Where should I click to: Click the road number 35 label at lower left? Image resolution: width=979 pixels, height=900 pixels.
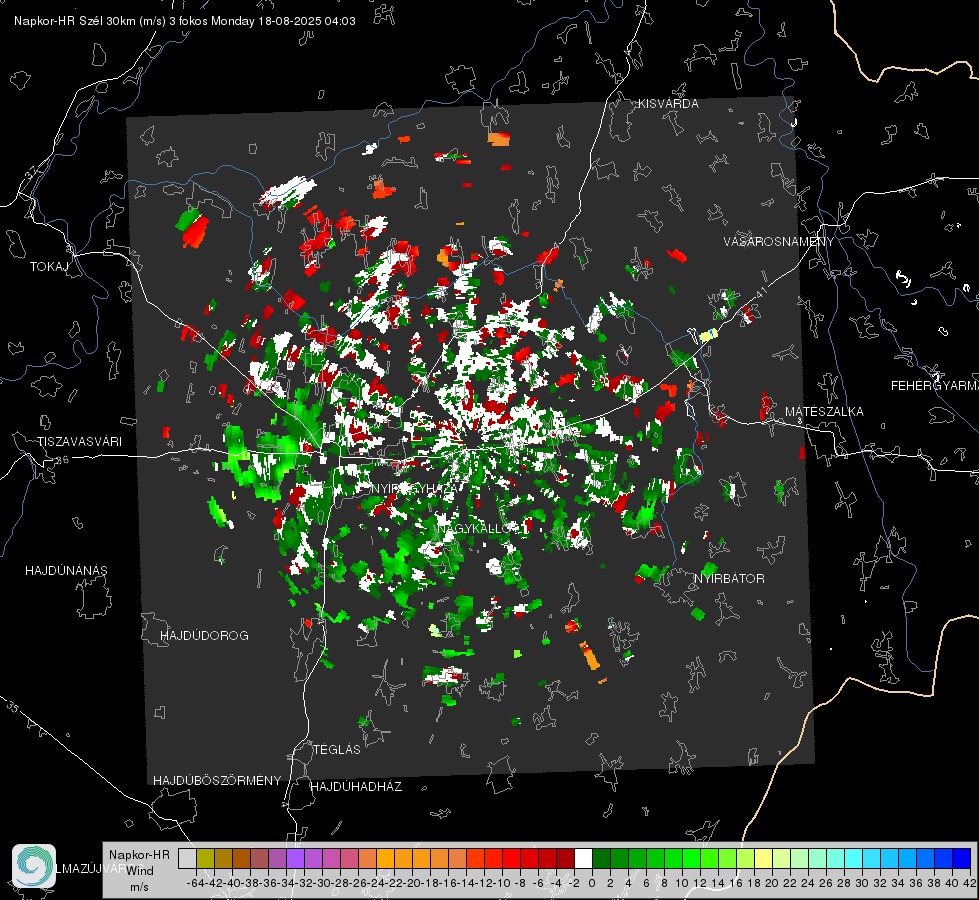(x=12, y=708)
